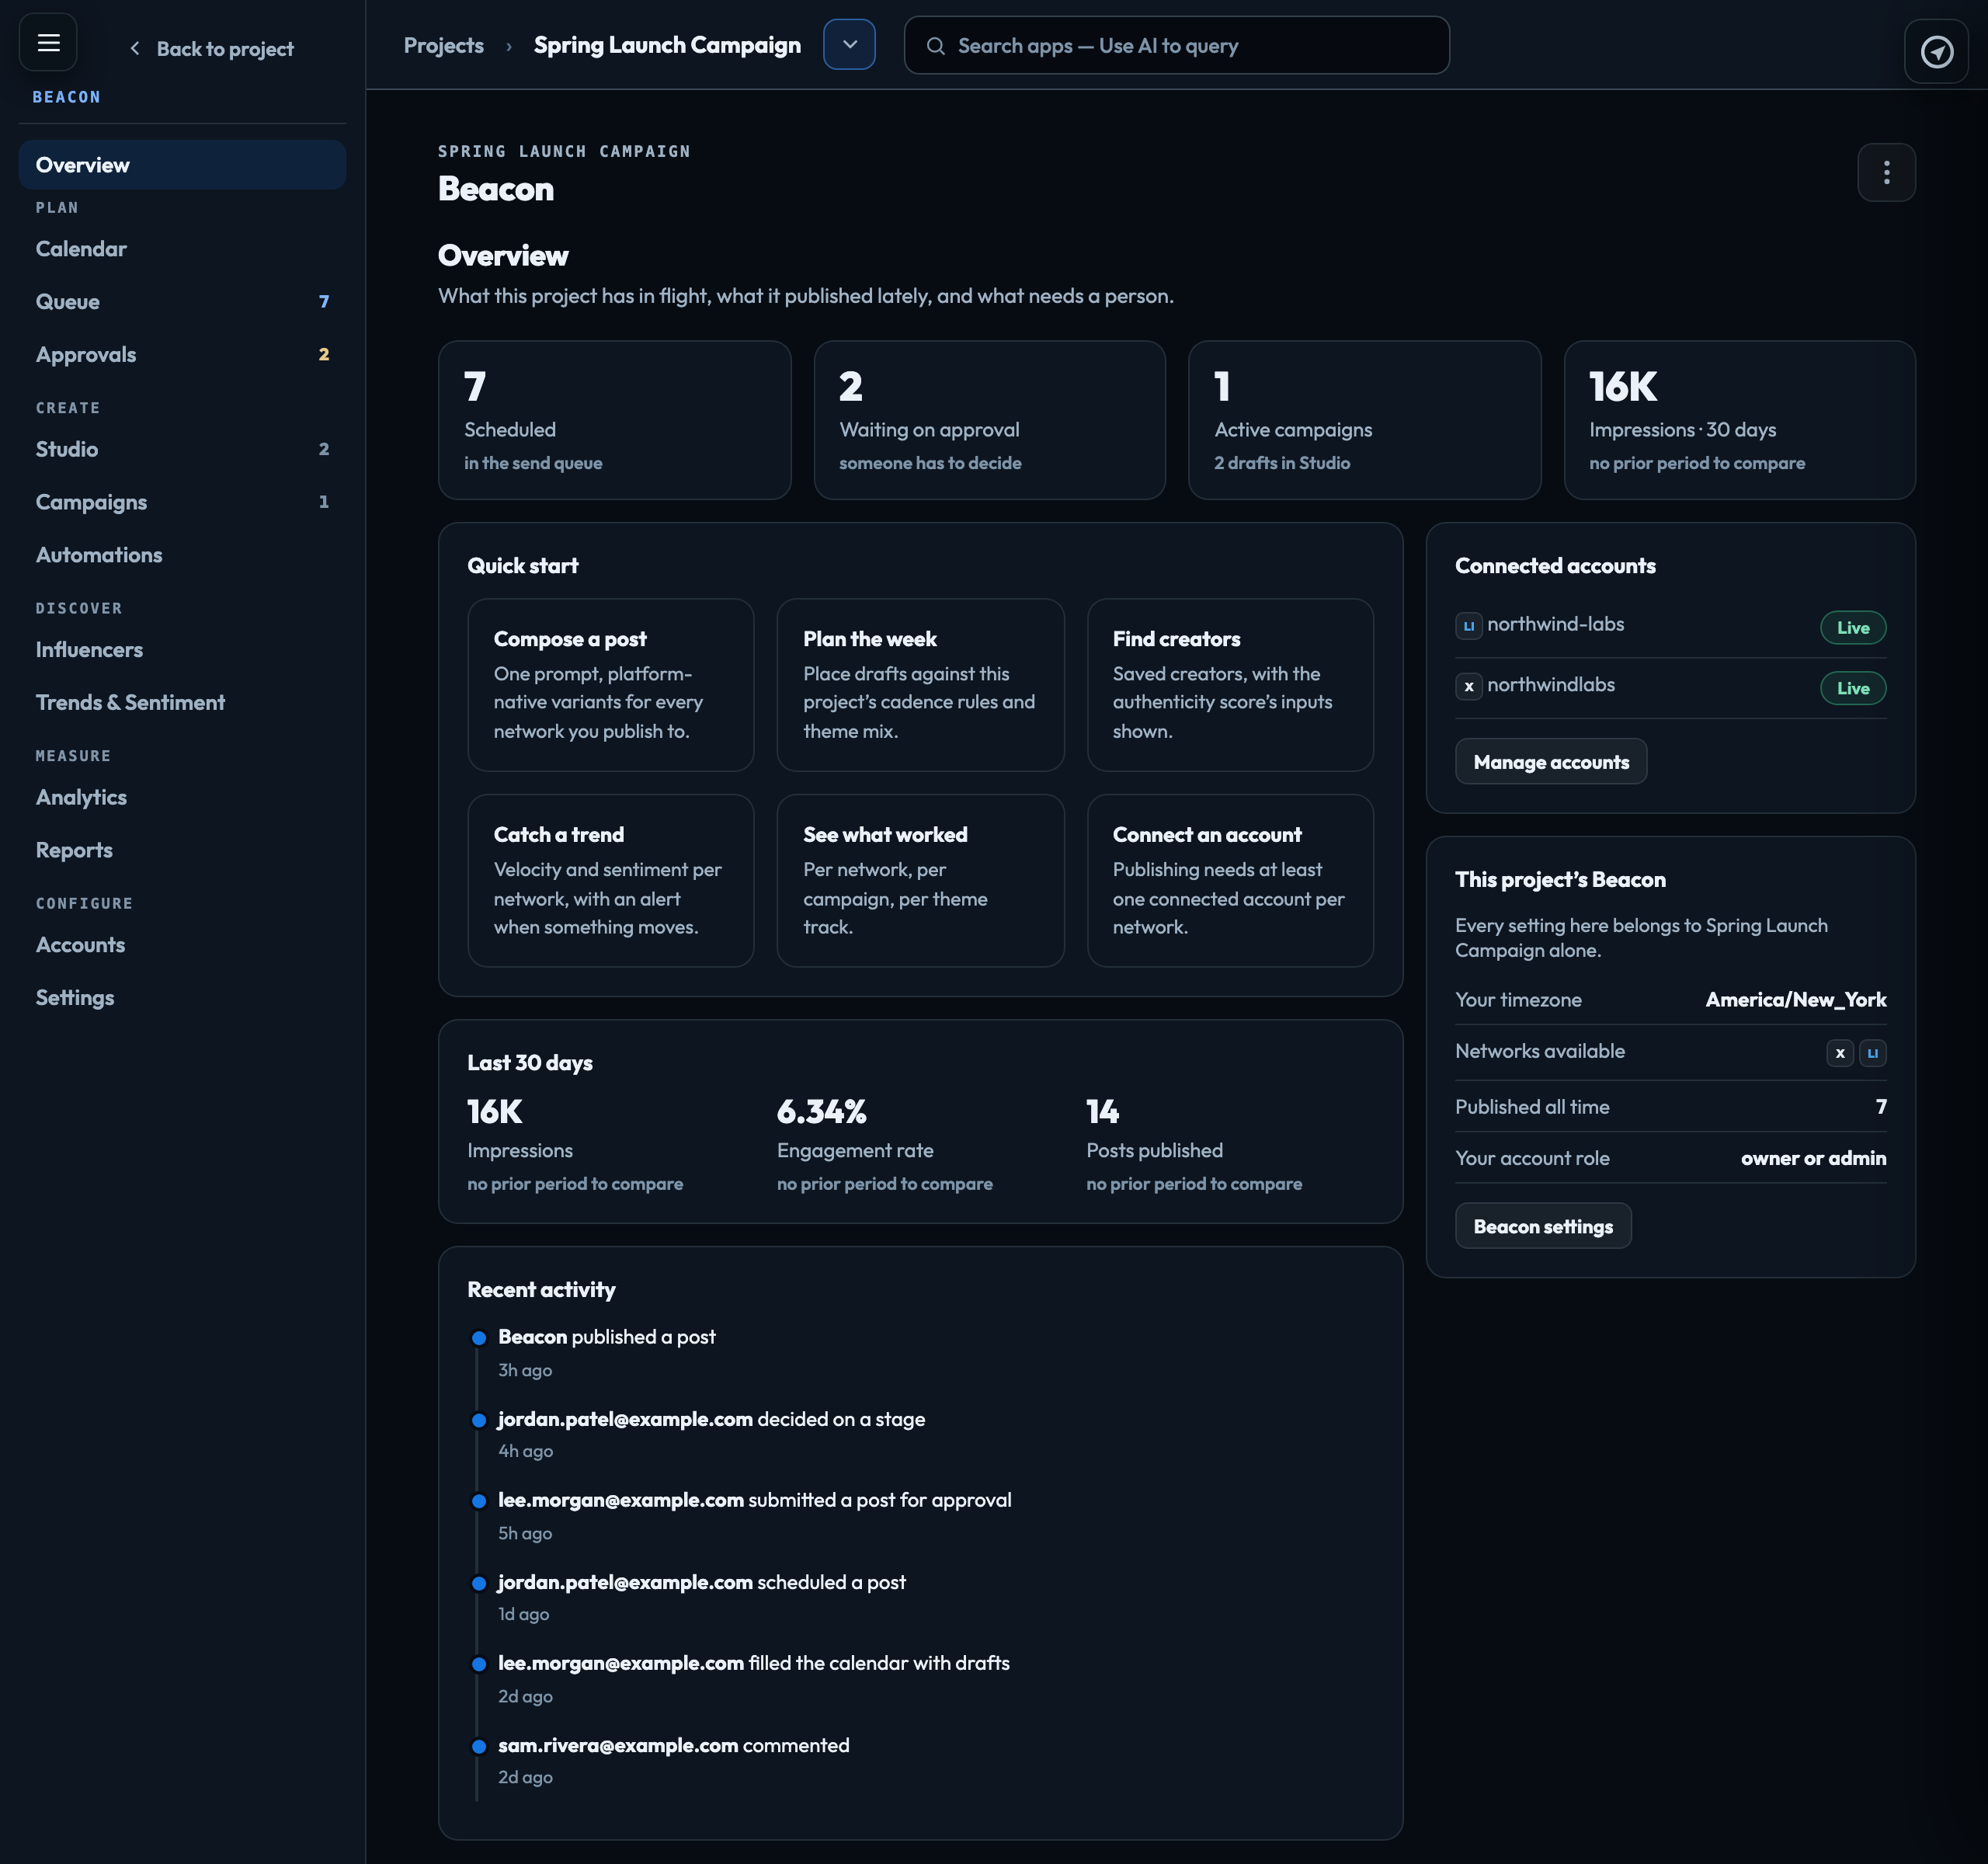The height and width of the screenshot is (1864, 1988).
Task: Click the search magnifier icon
Action: point(935,46)
